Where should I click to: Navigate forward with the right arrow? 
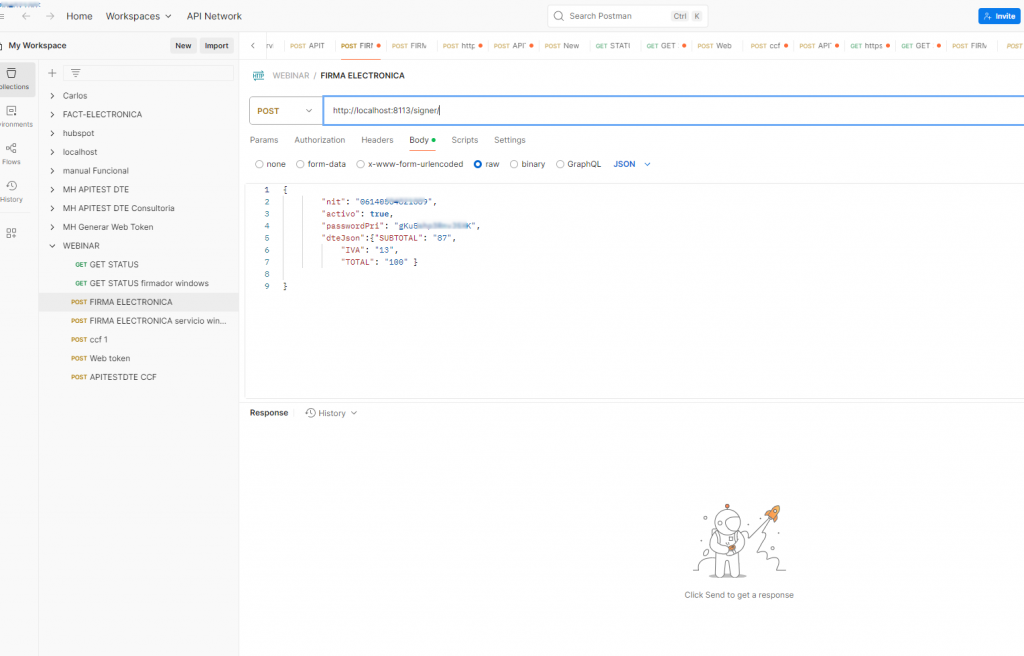(50, 16)
